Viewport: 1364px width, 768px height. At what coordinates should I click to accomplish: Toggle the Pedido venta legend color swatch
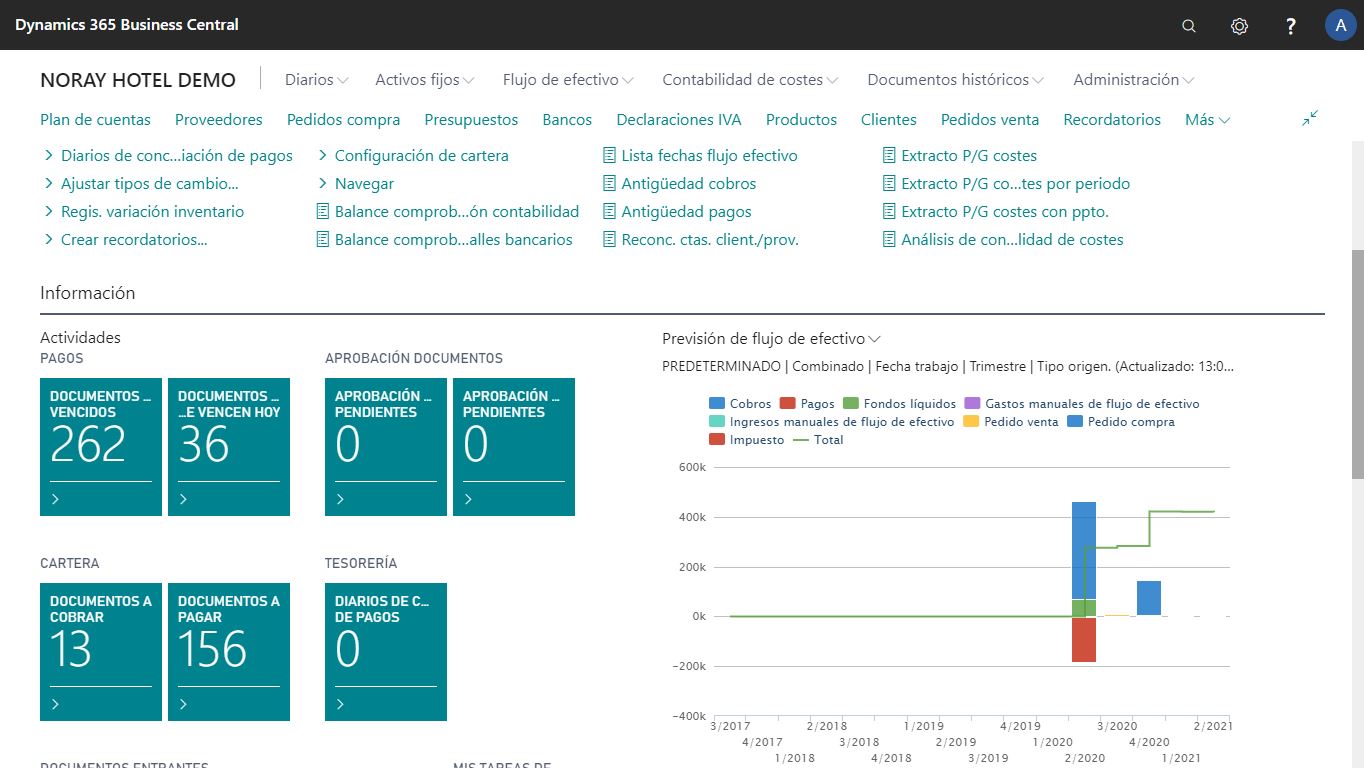tap(971, 421)
